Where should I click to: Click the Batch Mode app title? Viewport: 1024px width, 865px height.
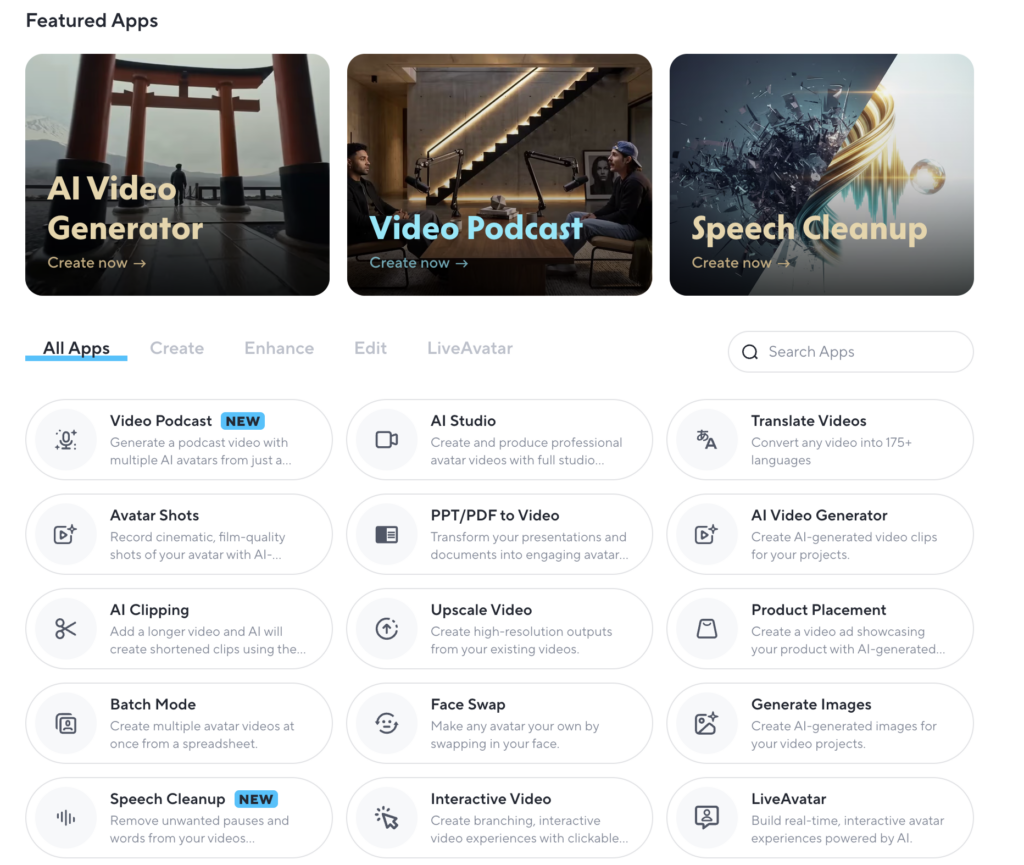coord(153,704)
